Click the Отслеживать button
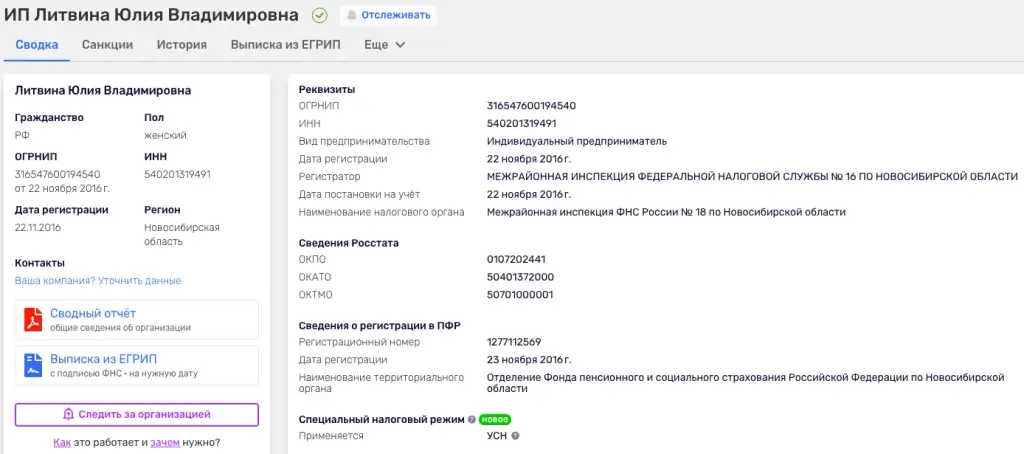 click(x=389, y=15)
